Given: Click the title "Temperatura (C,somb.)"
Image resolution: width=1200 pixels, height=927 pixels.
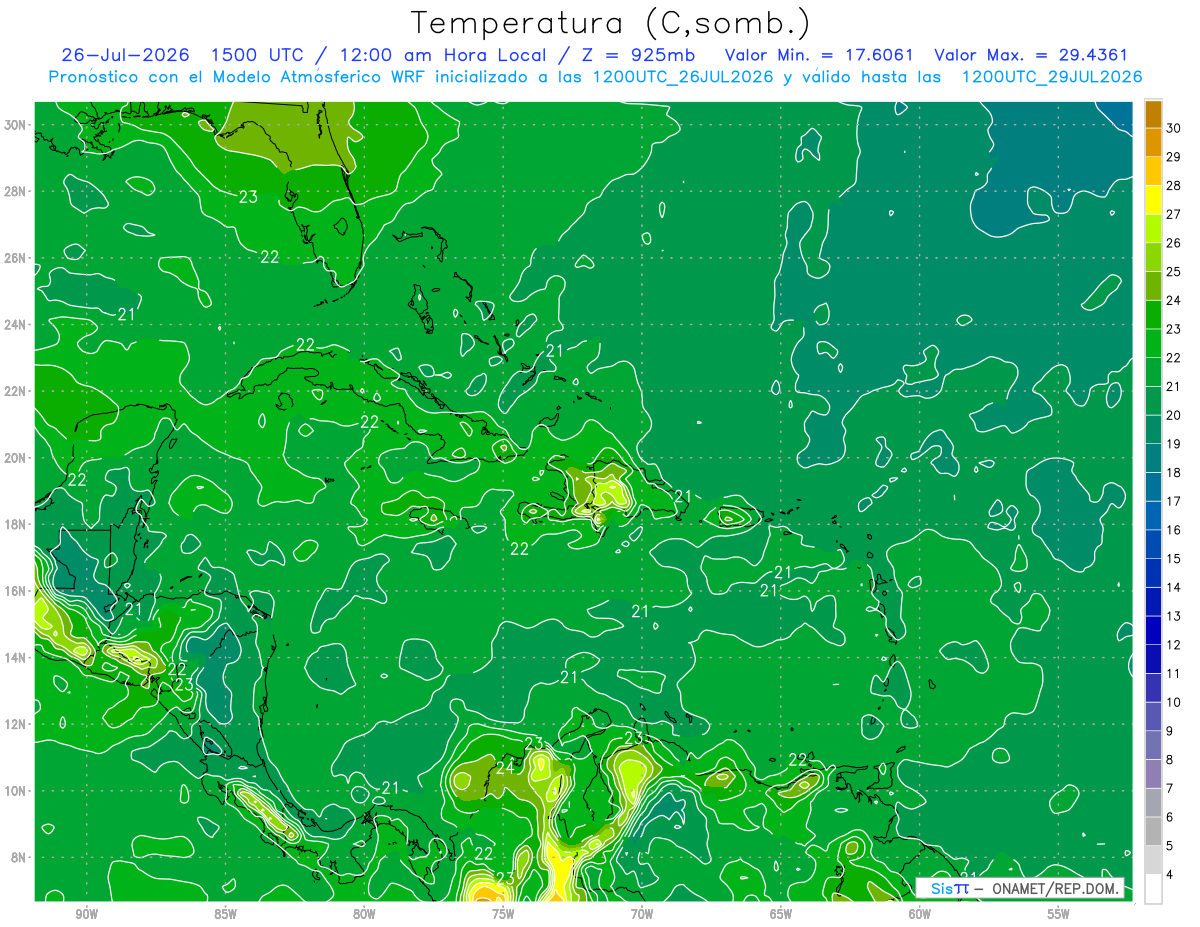Looking at the screenshot, I should [x=611, y=23].
